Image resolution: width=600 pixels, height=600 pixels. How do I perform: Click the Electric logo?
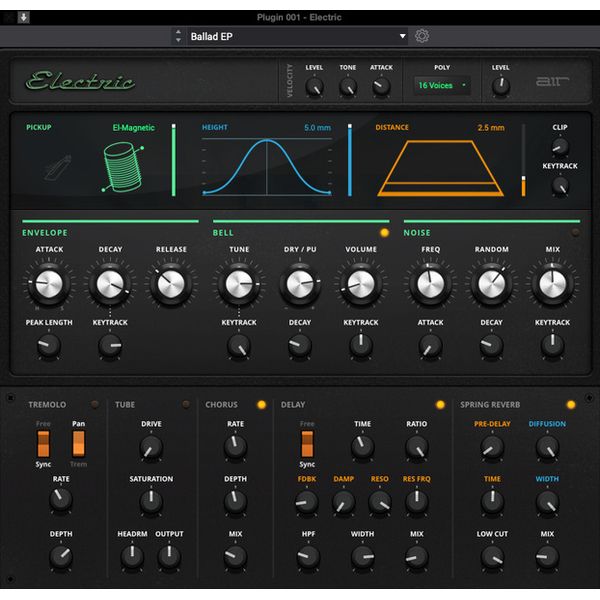(x=80, y=81)
